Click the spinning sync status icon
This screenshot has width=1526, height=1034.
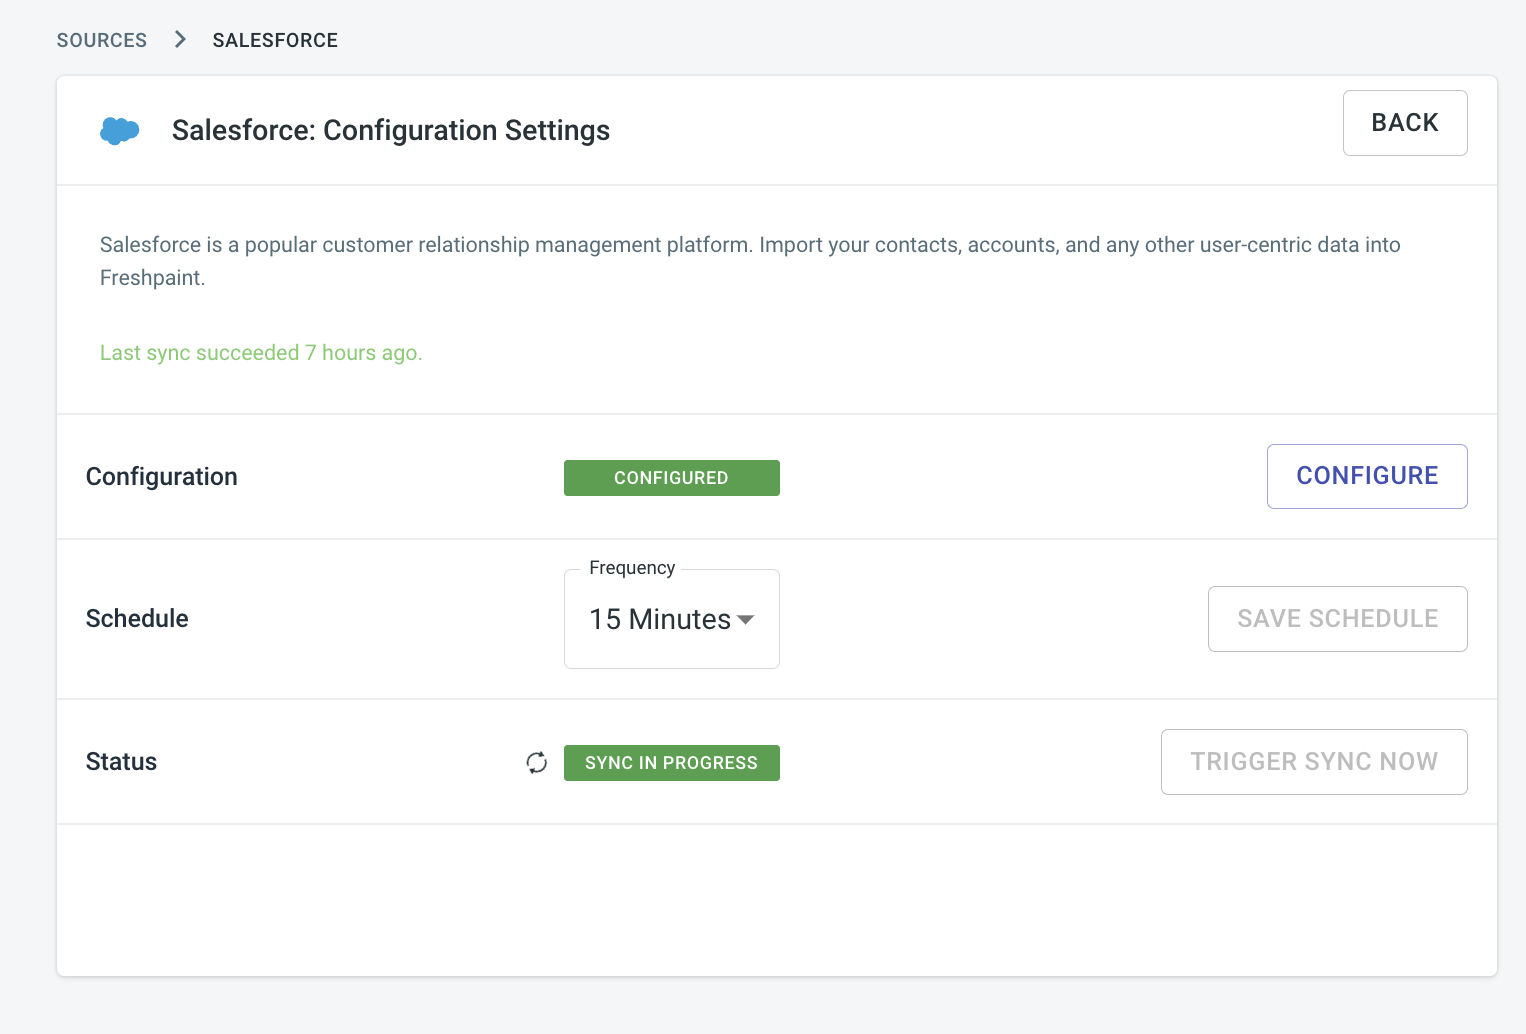pos(537,763)
